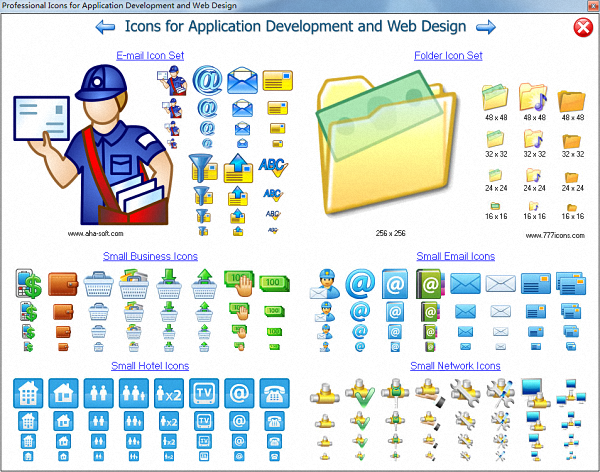Close the window with the red X button

click(583, 28)
